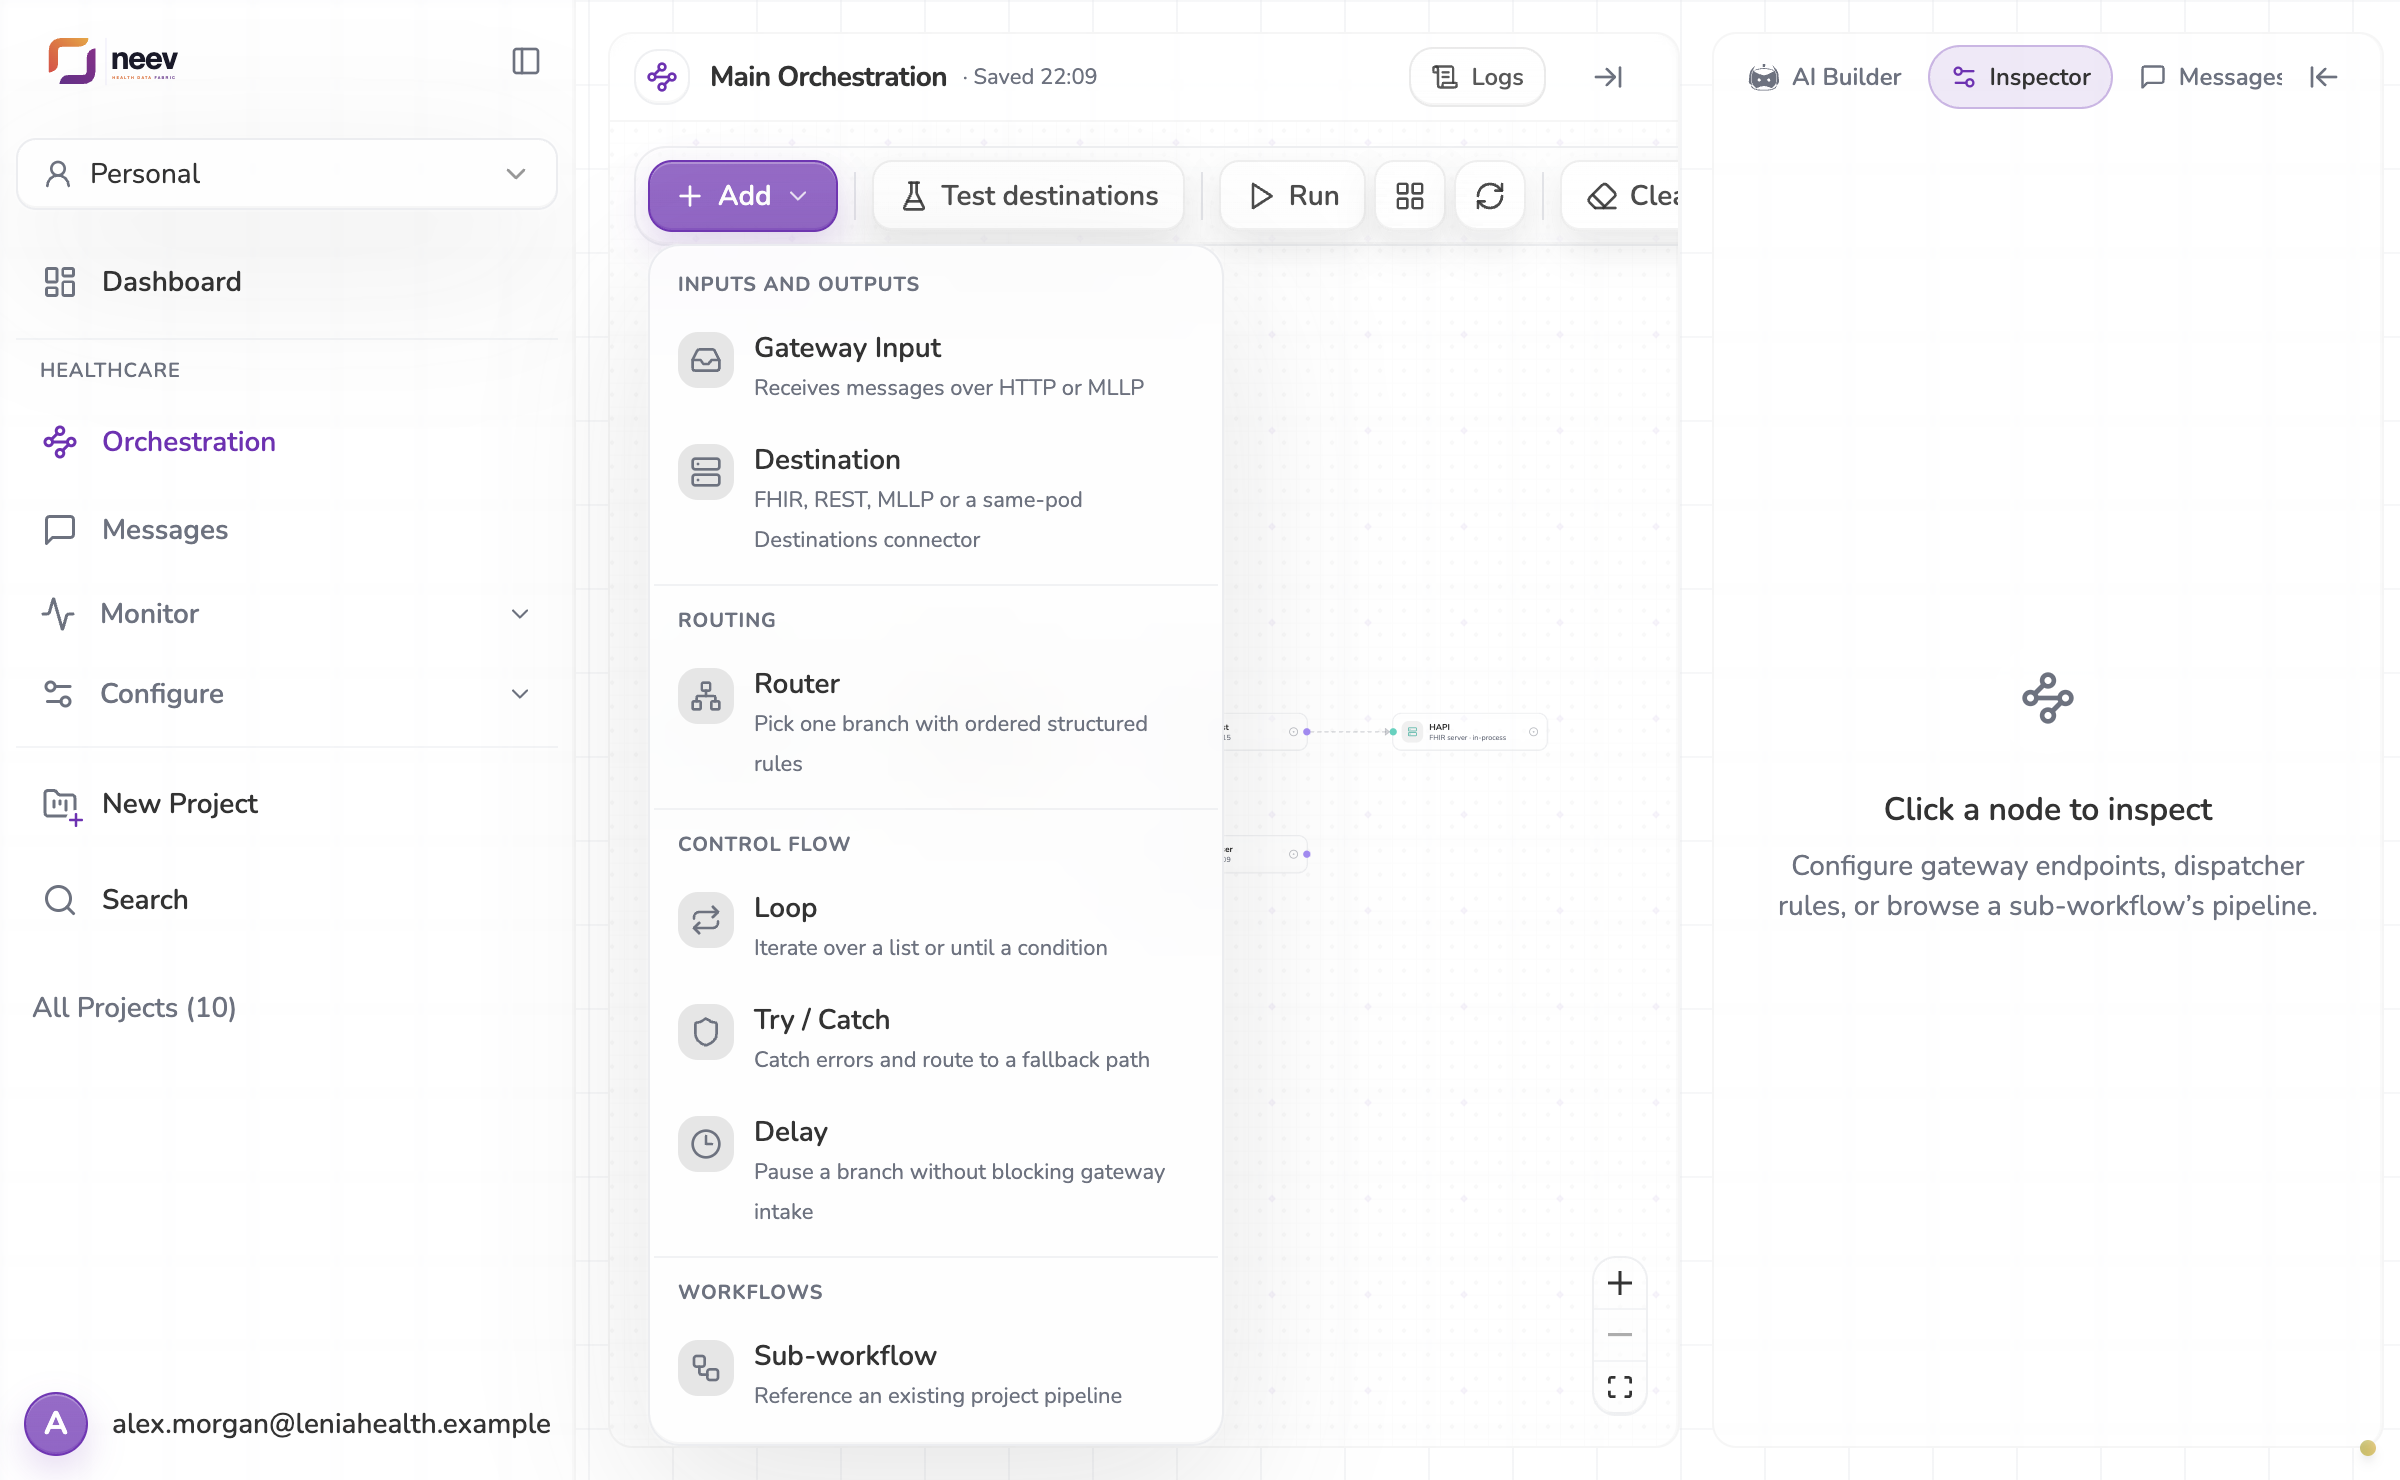Expand the Configure submenu

287,694
